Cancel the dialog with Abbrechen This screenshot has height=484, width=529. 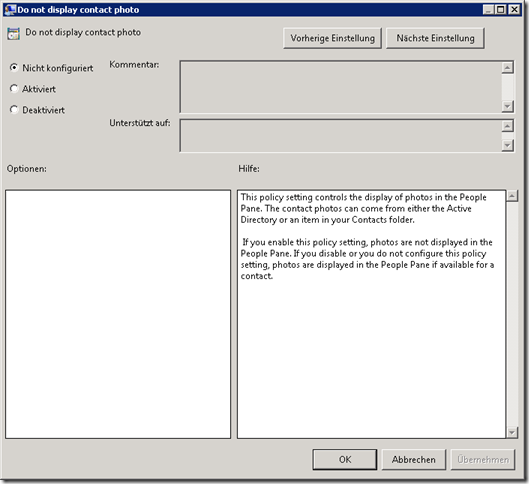[414, 459]
